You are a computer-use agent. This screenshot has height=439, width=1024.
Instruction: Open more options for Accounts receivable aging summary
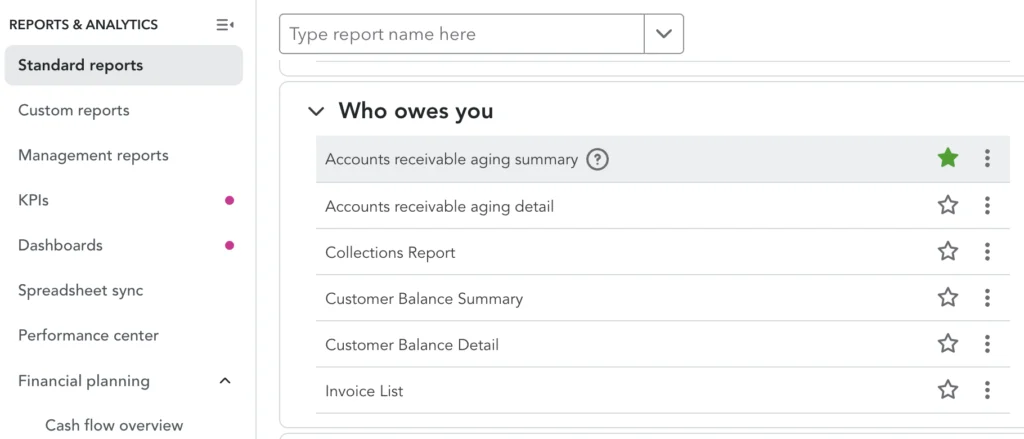click(987, 158)
